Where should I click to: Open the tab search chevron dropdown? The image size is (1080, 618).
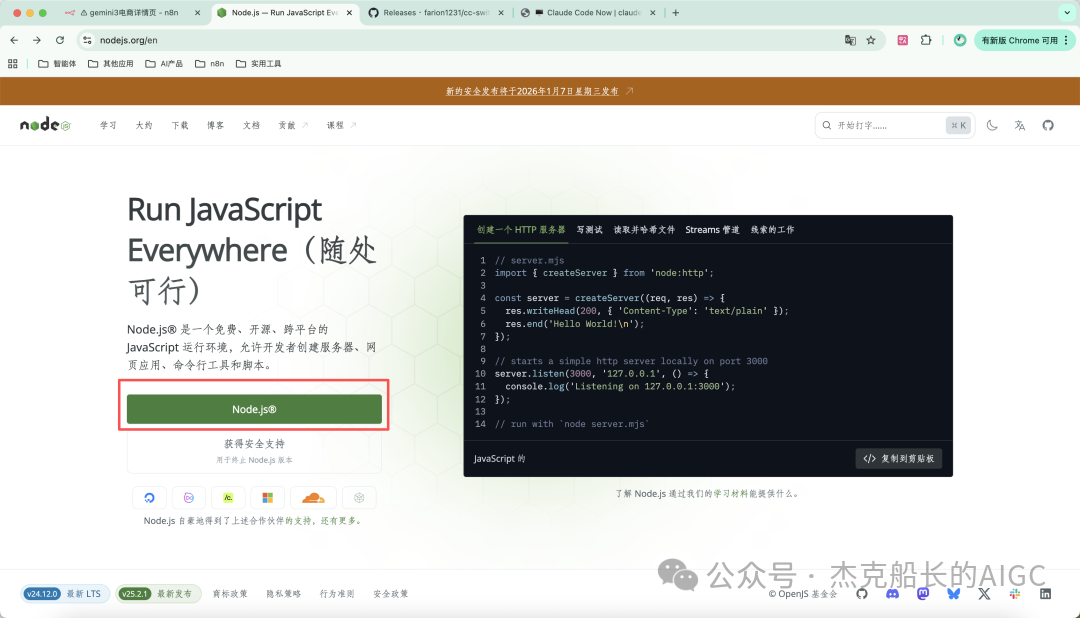[1067, 12]
